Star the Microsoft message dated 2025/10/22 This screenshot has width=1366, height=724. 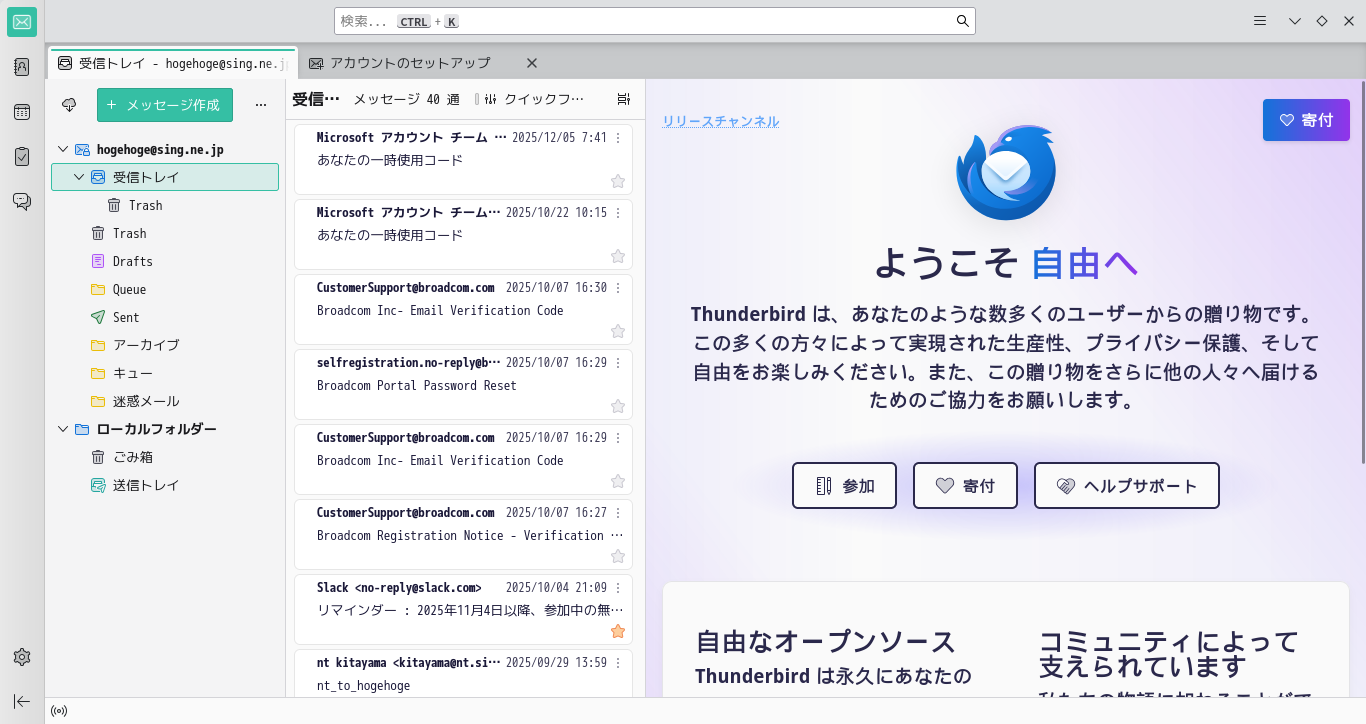point(618,256)
